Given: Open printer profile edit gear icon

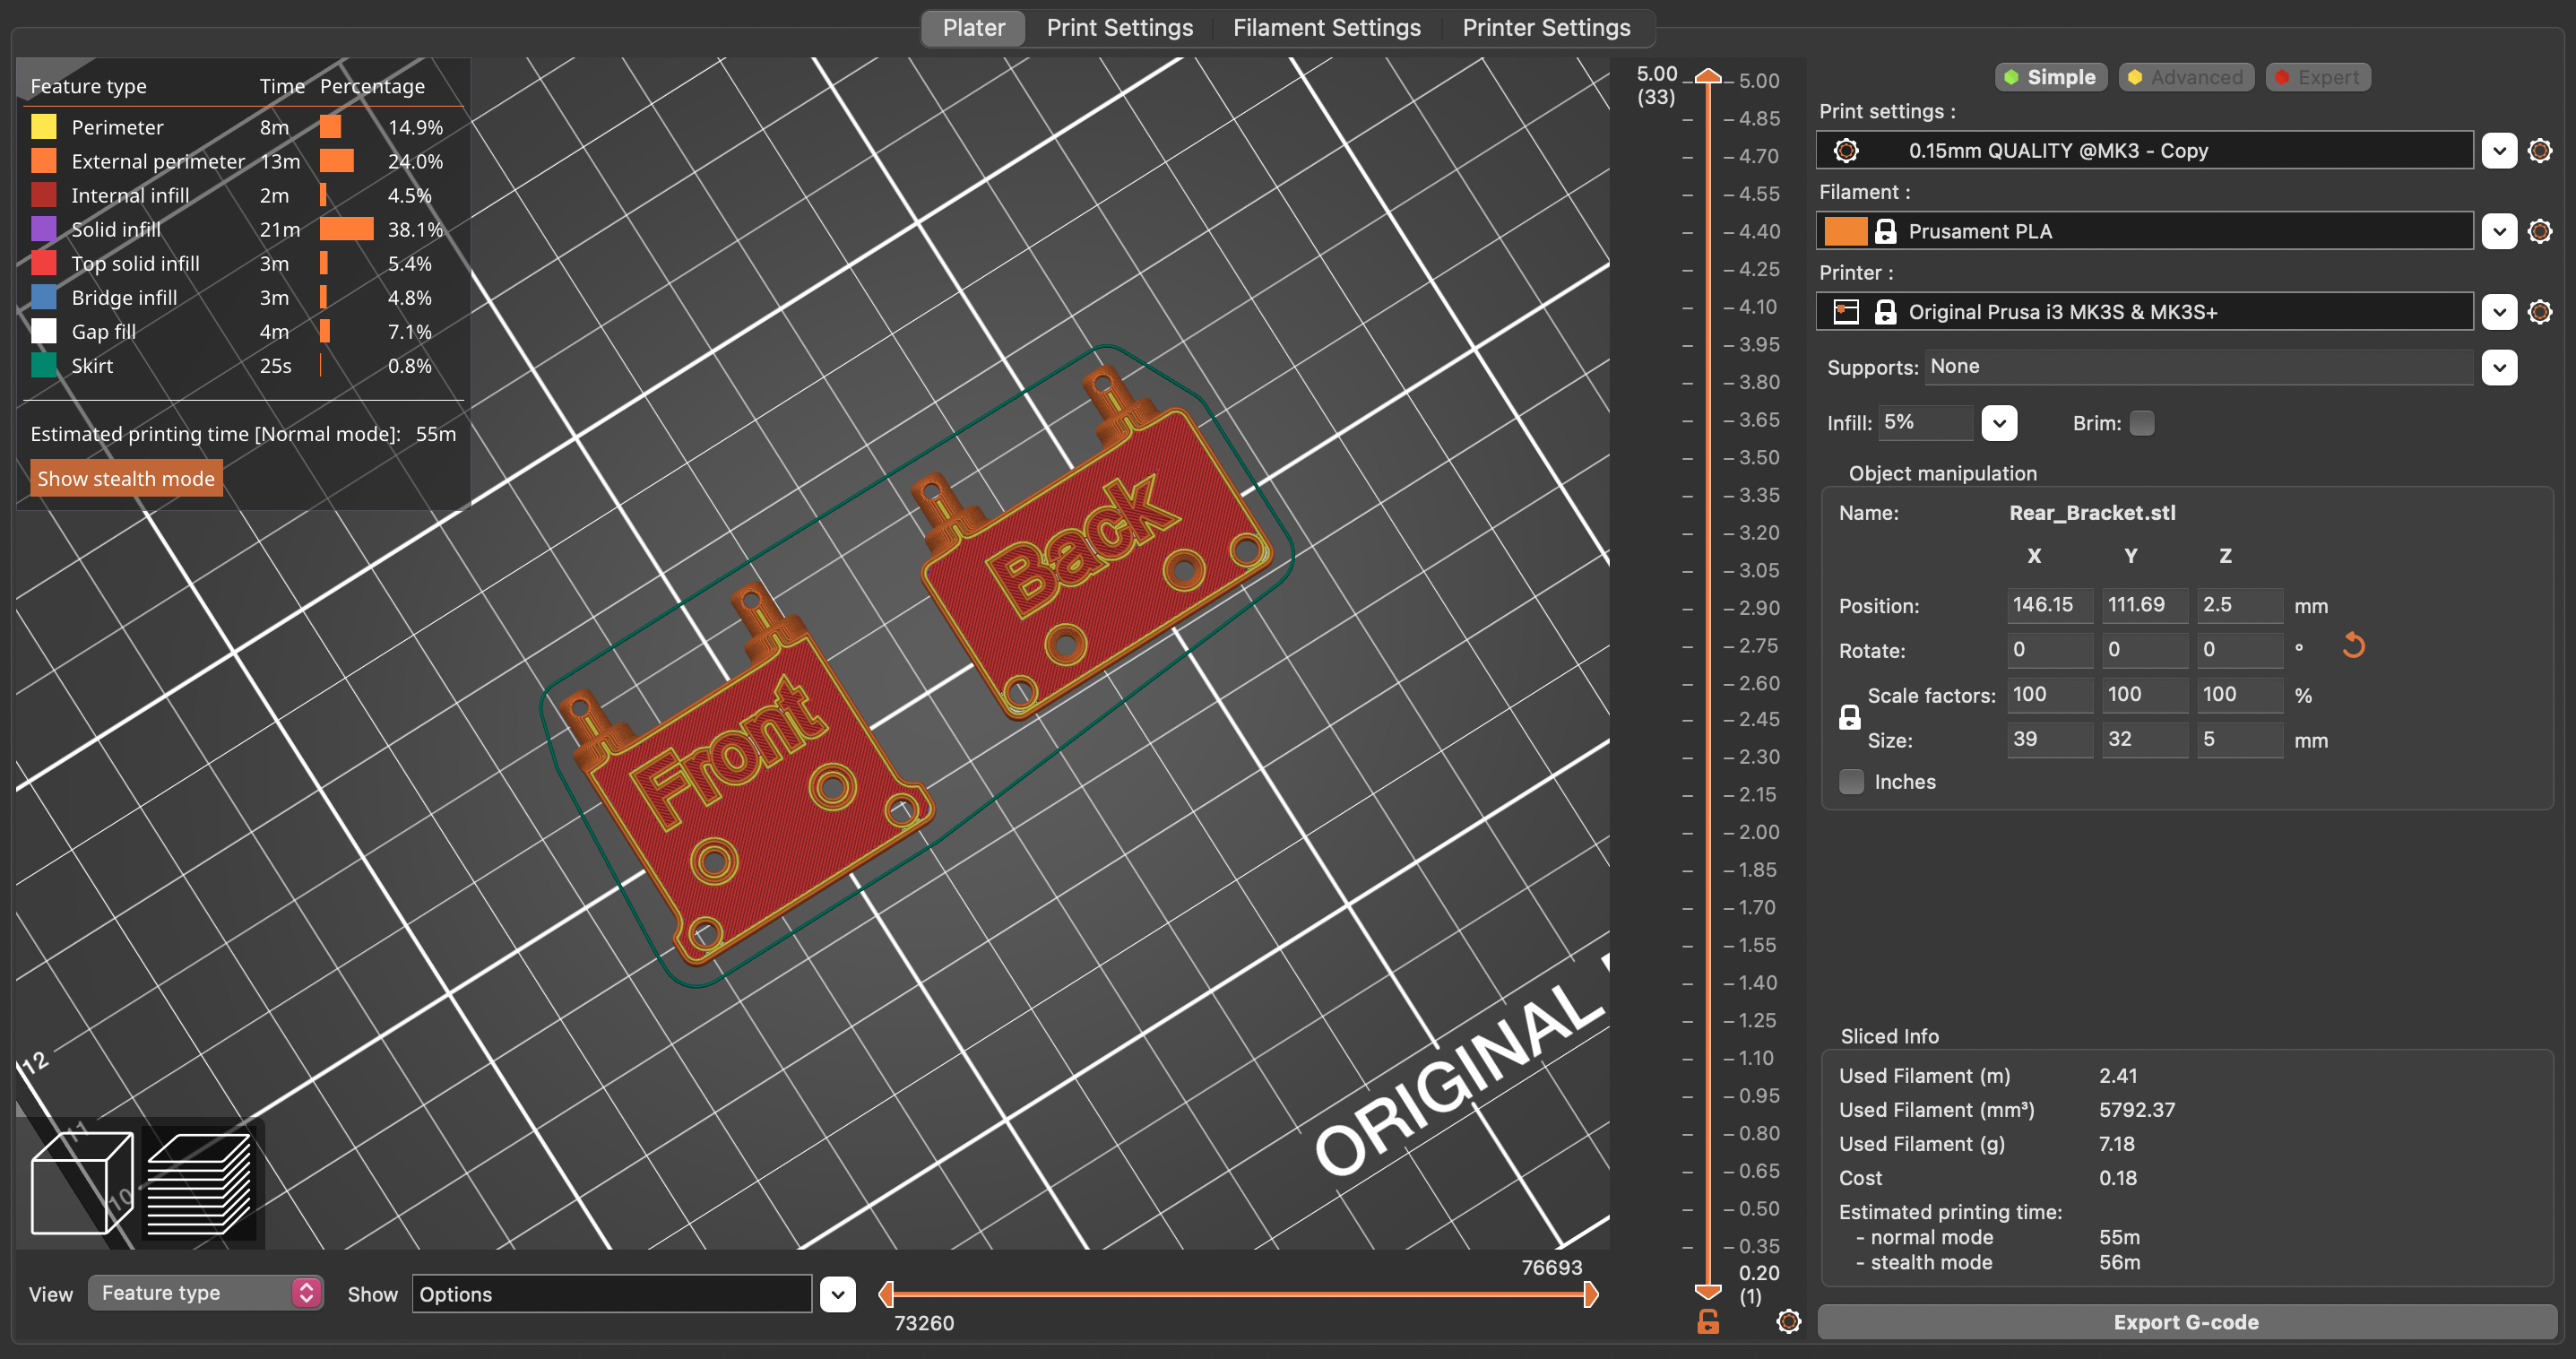Looking at the screenshot, I should (2539, 312).
